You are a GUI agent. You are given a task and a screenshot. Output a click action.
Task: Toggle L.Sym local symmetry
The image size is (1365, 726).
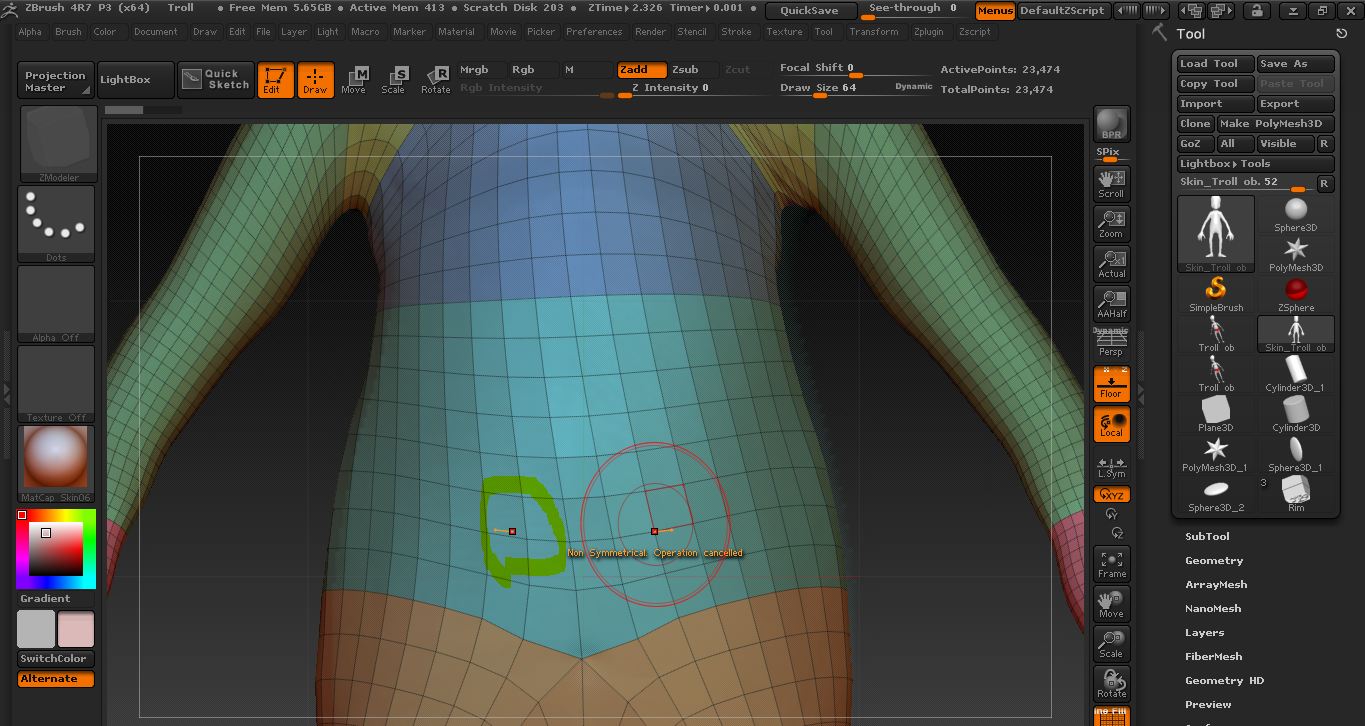pyautogui.click(x=1111, y=466)
